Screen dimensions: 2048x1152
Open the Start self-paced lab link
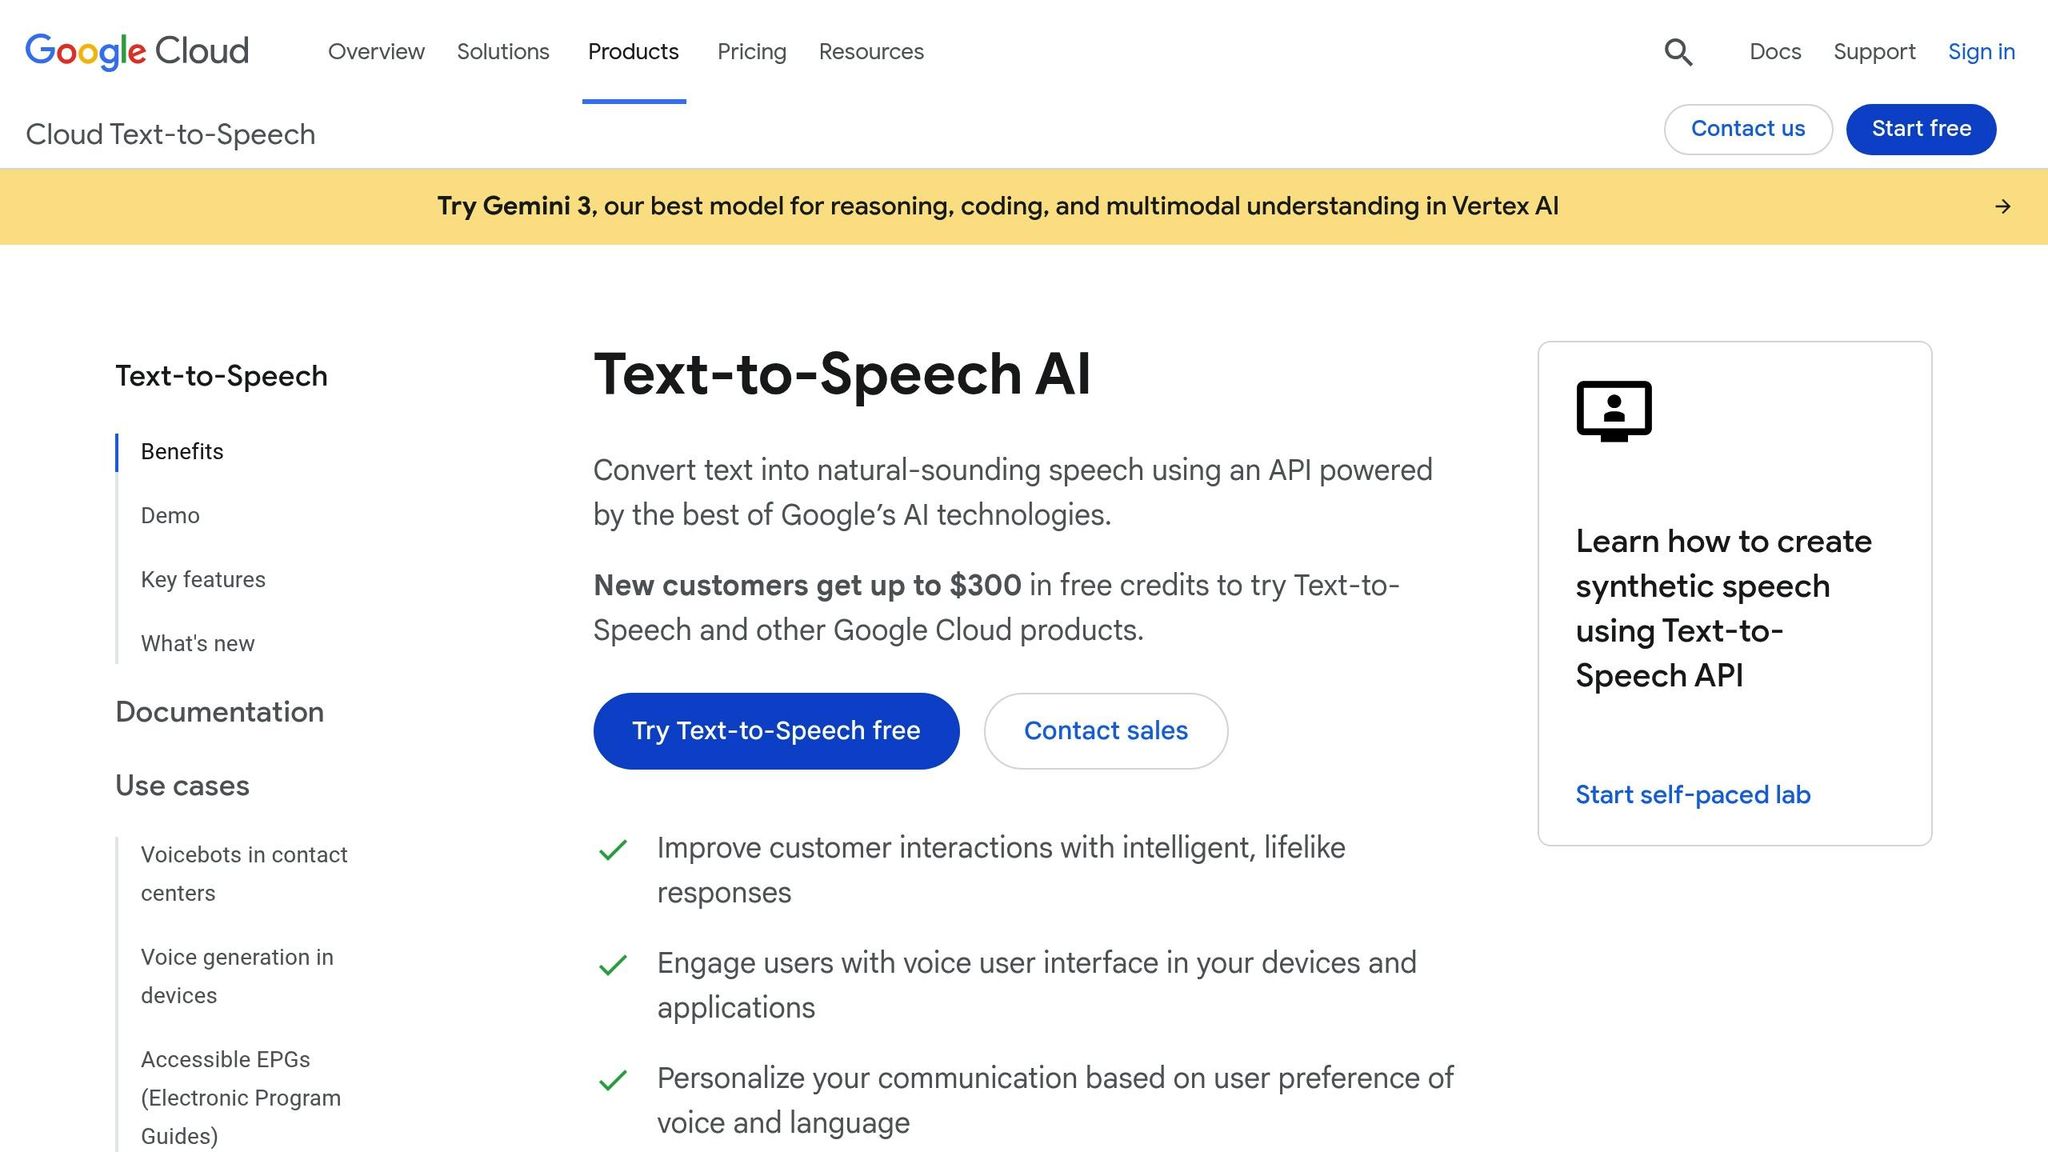coord(1692,795)
